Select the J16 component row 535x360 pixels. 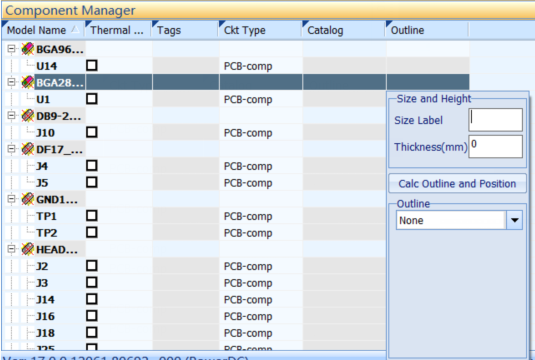pyautogui.click(x=235, y=316)
